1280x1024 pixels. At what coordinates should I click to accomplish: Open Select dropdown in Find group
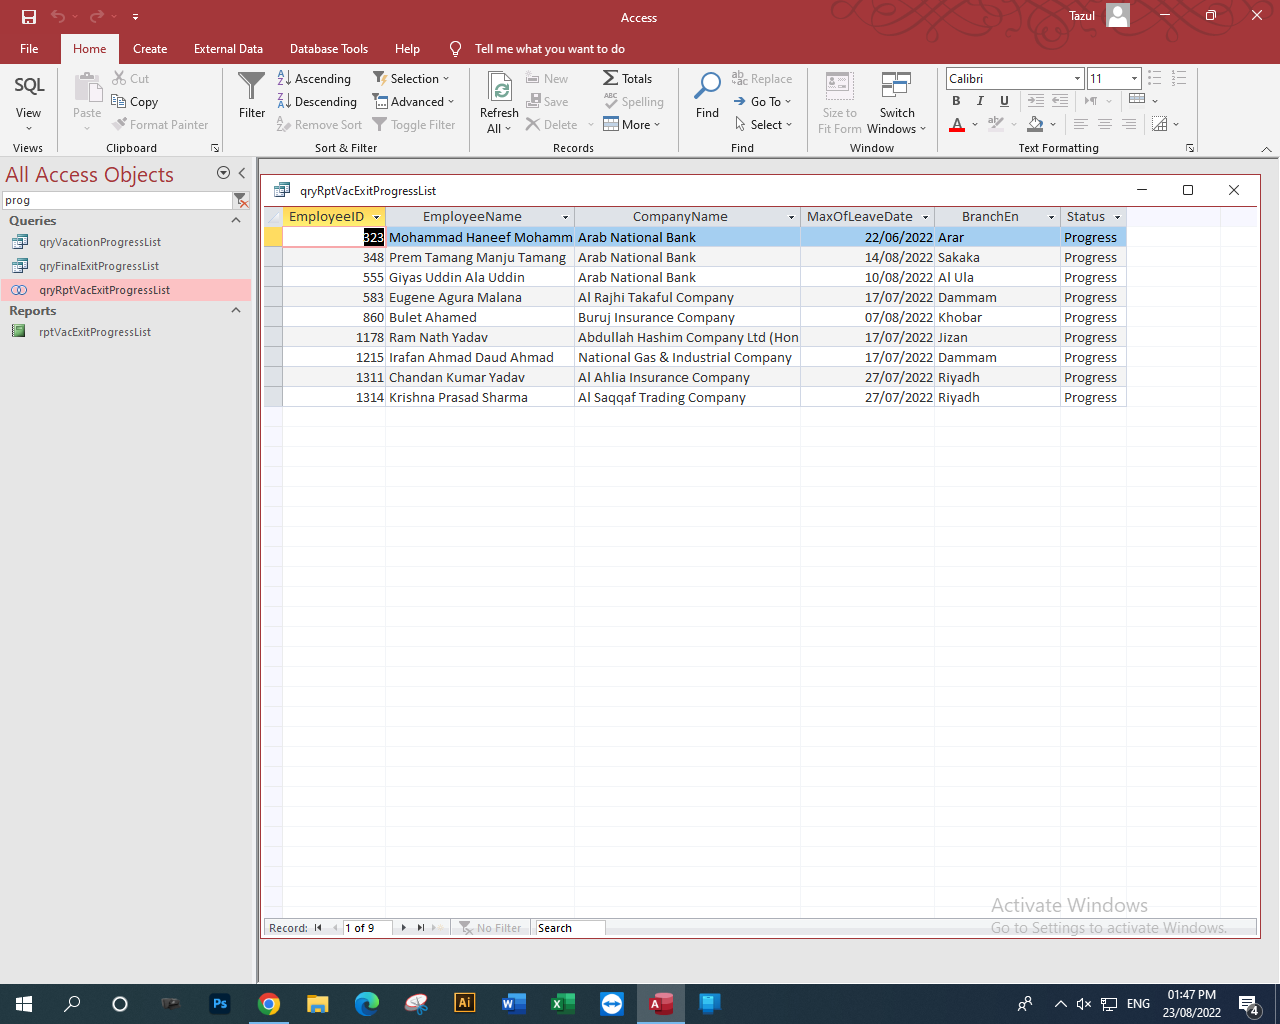pos(763,124)
